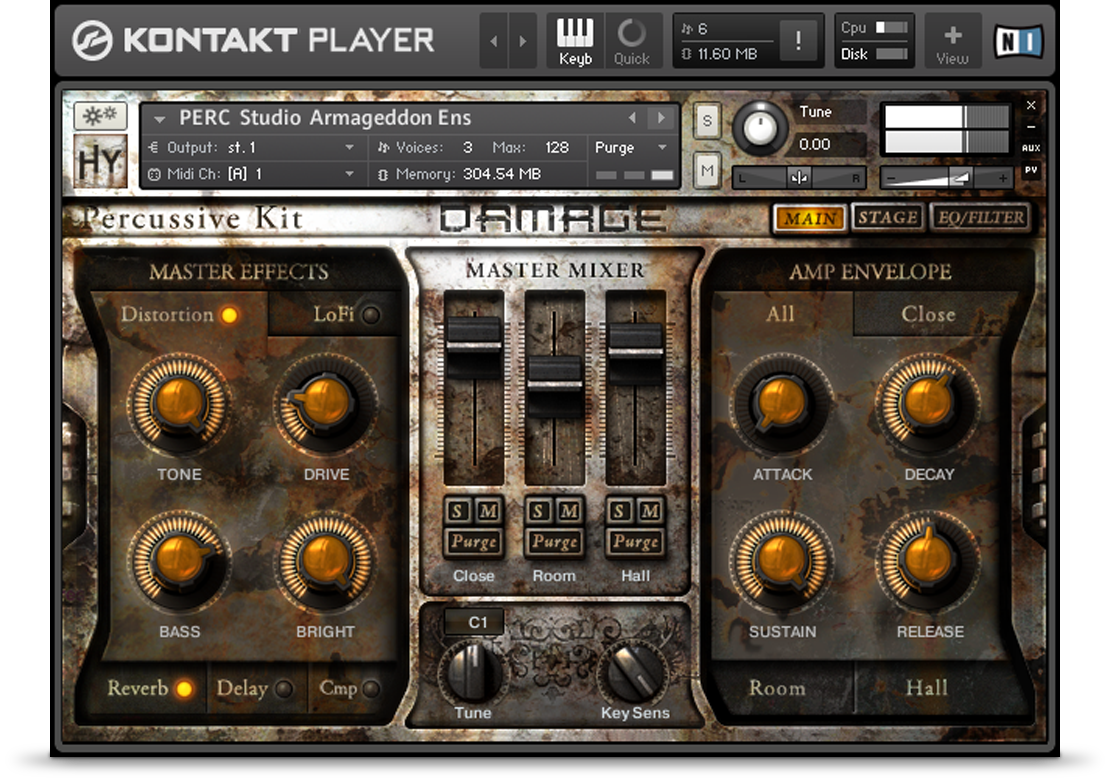Open instrument options snowflake icon

100,115
